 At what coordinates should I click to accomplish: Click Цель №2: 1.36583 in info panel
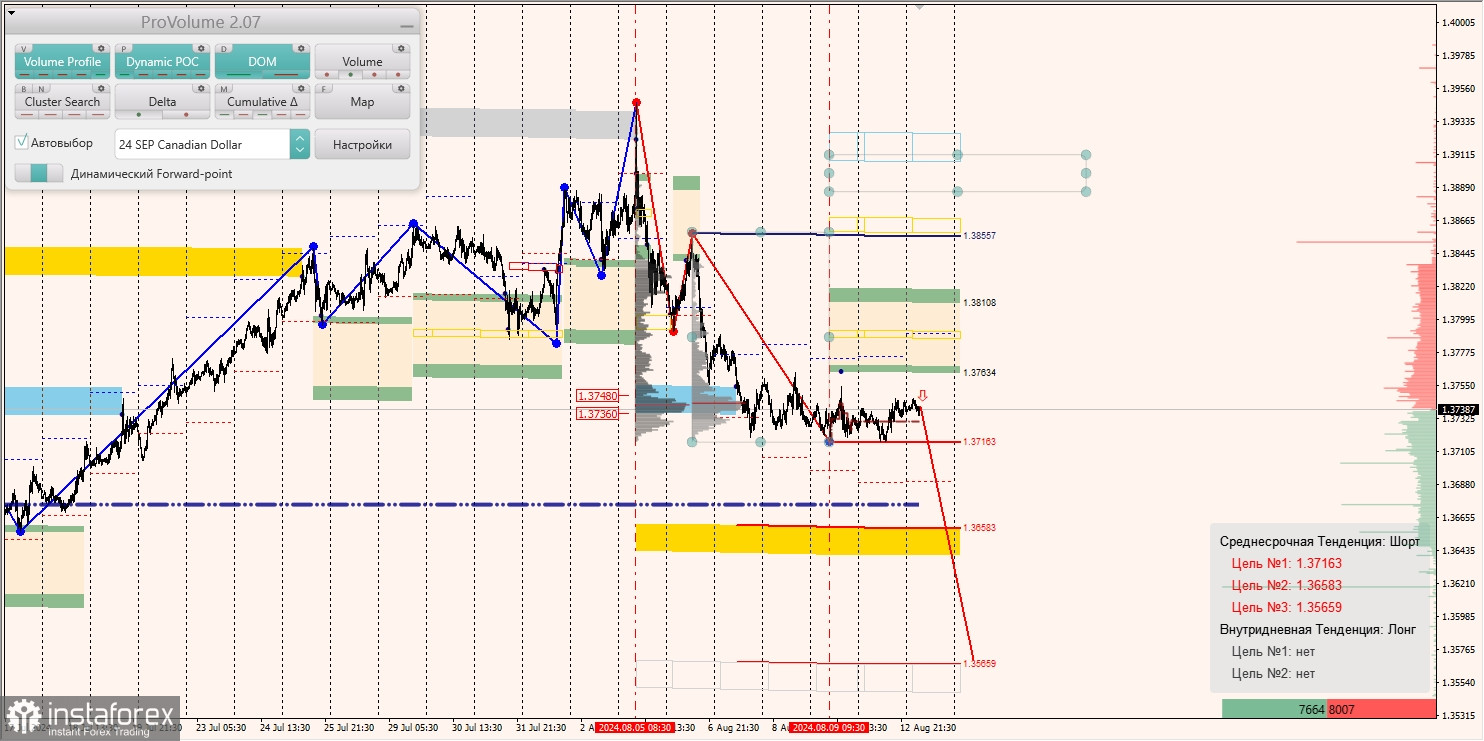pyautogui.click(x=1287, y=585)
